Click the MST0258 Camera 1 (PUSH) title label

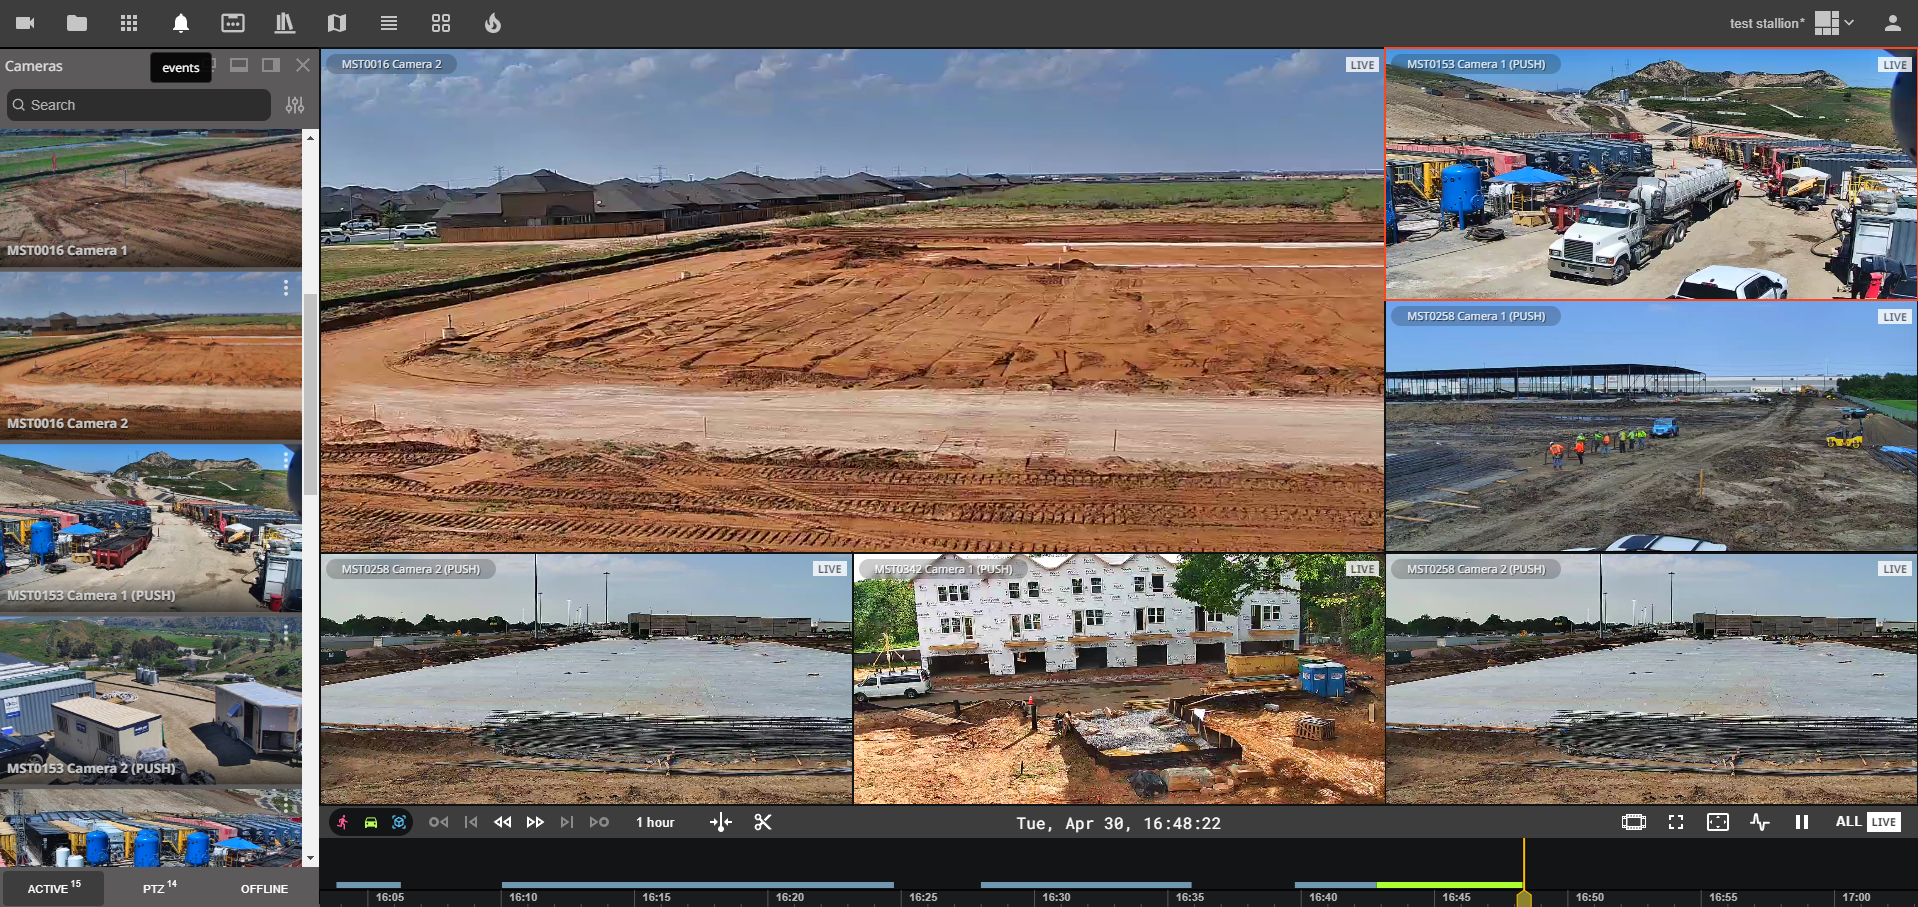pyautogui.click(x=1476, y=316)
